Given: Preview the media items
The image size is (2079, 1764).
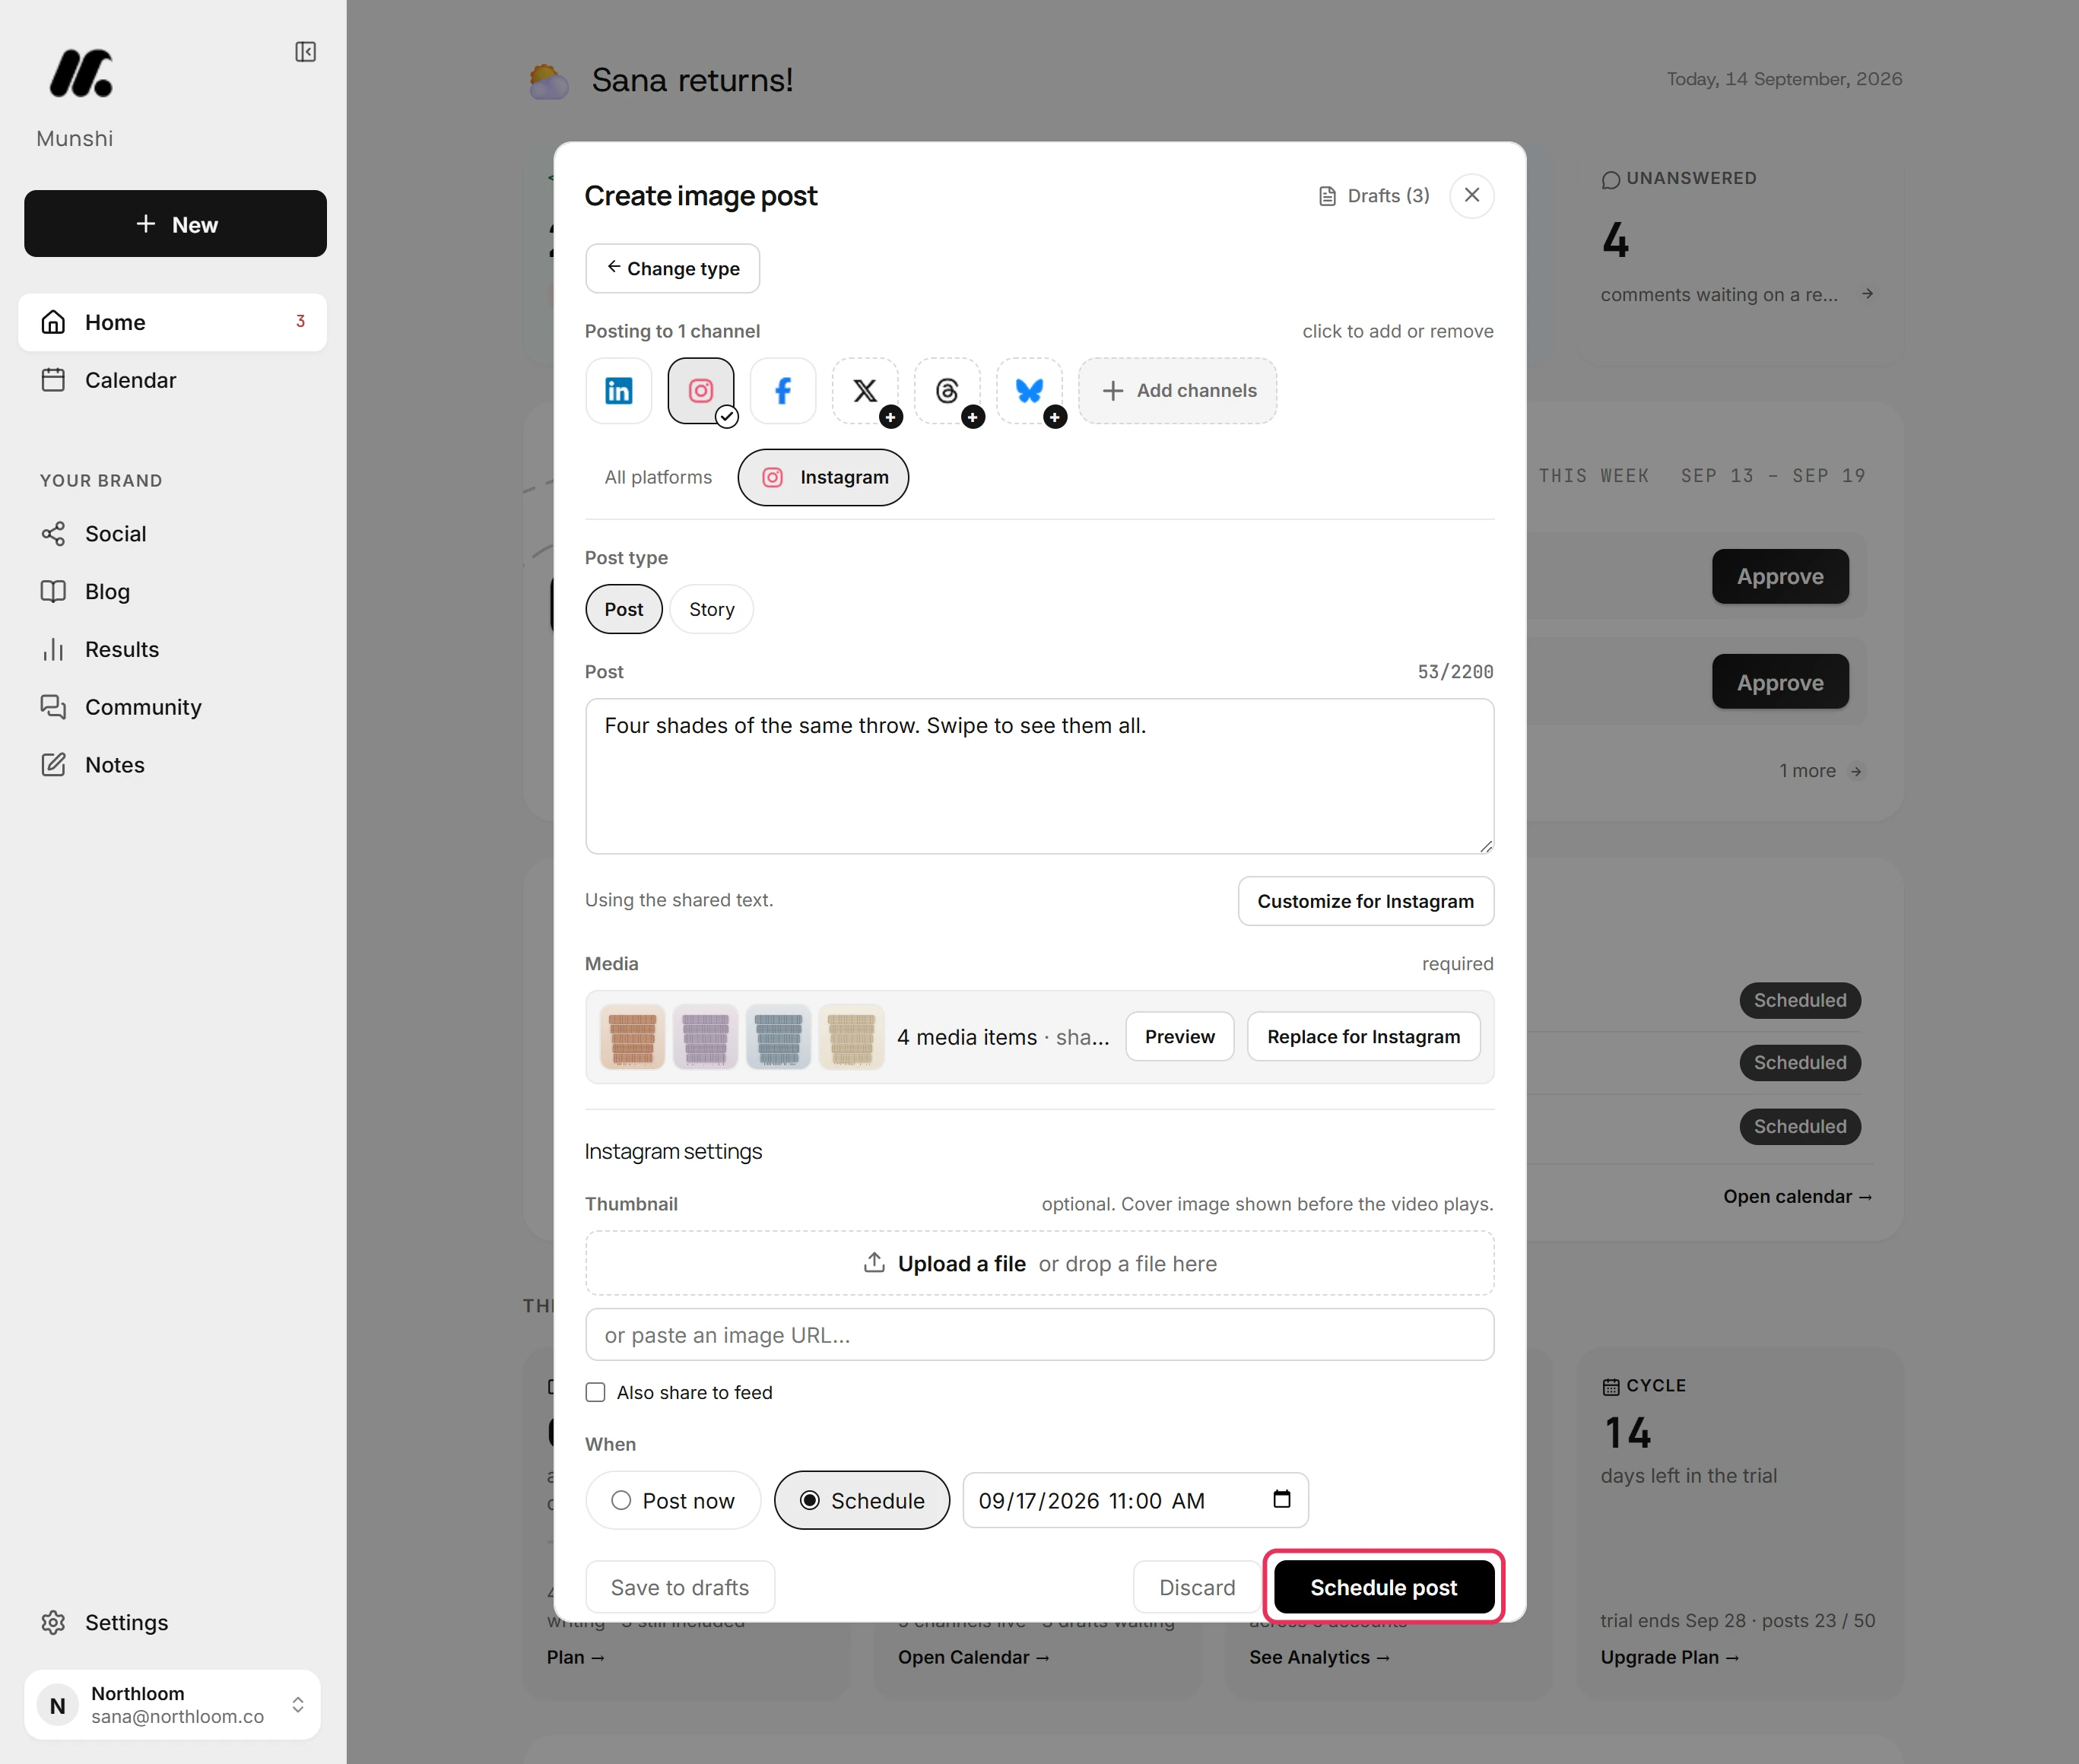Looking at the screenshot, I should [x=1180, y=1037].
